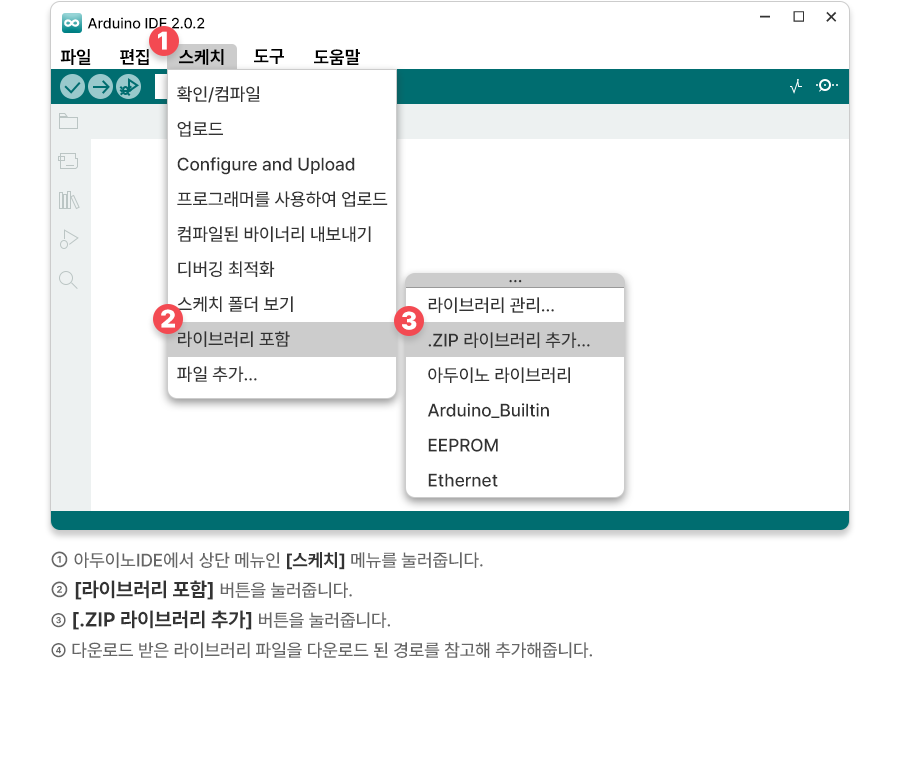
Task: Select .ZIP 라이브러리 추가... option
Action: 508,340
